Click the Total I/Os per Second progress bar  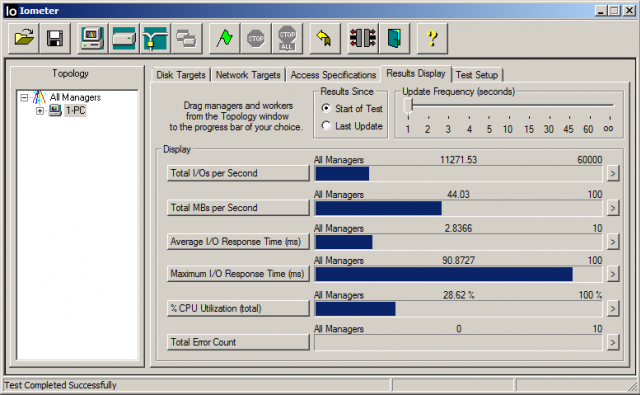(458, 173)
